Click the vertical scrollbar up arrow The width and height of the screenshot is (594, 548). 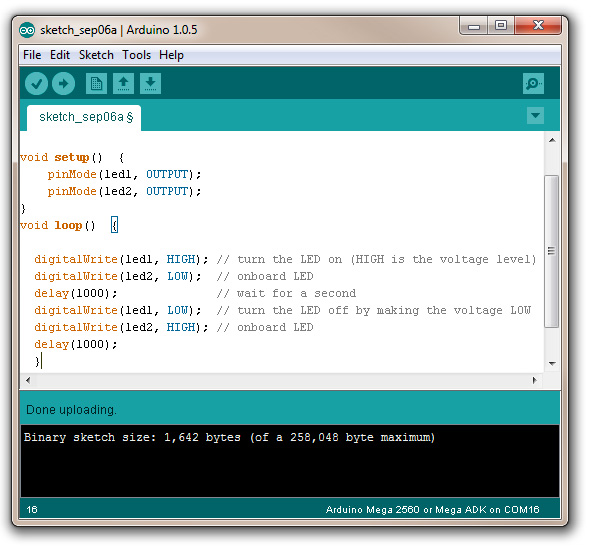tap(552, 140)
